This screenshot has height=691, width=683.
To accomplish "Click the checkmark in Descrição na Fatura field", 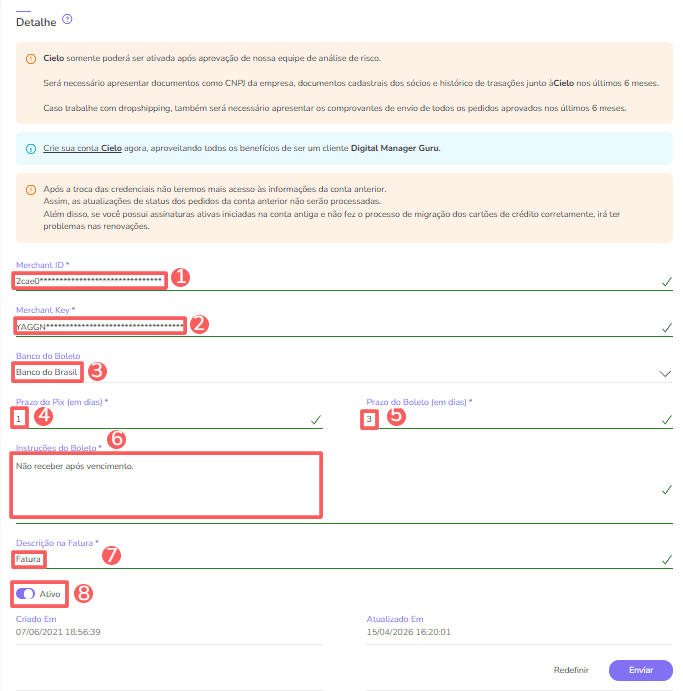I will point(667,559).
